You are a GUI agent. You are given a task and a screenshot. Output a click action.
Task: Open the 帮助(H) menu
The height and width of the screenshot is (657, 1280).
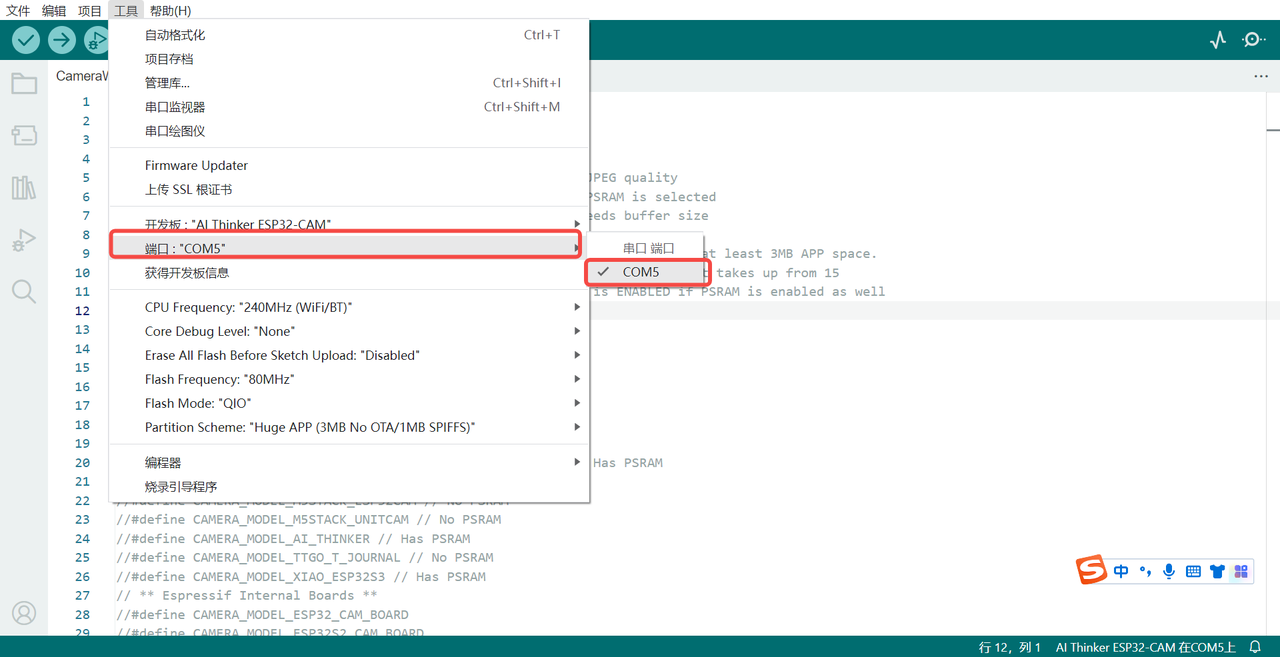(170, 11)
